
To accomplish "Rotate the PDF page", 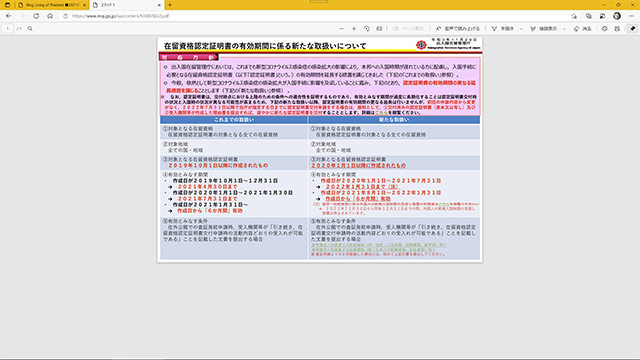I will [367, 29].
